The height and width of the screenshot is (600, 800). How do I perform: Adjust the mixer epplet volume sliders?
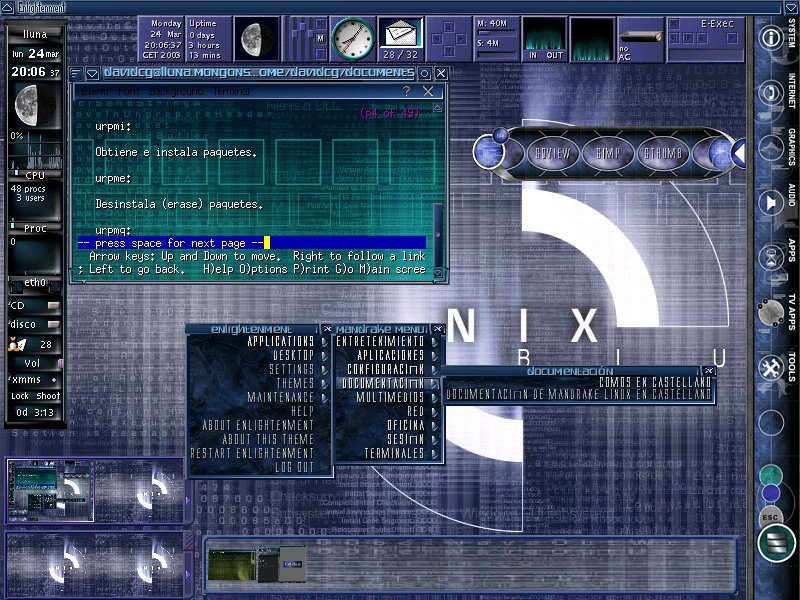[x=301, y=39]
